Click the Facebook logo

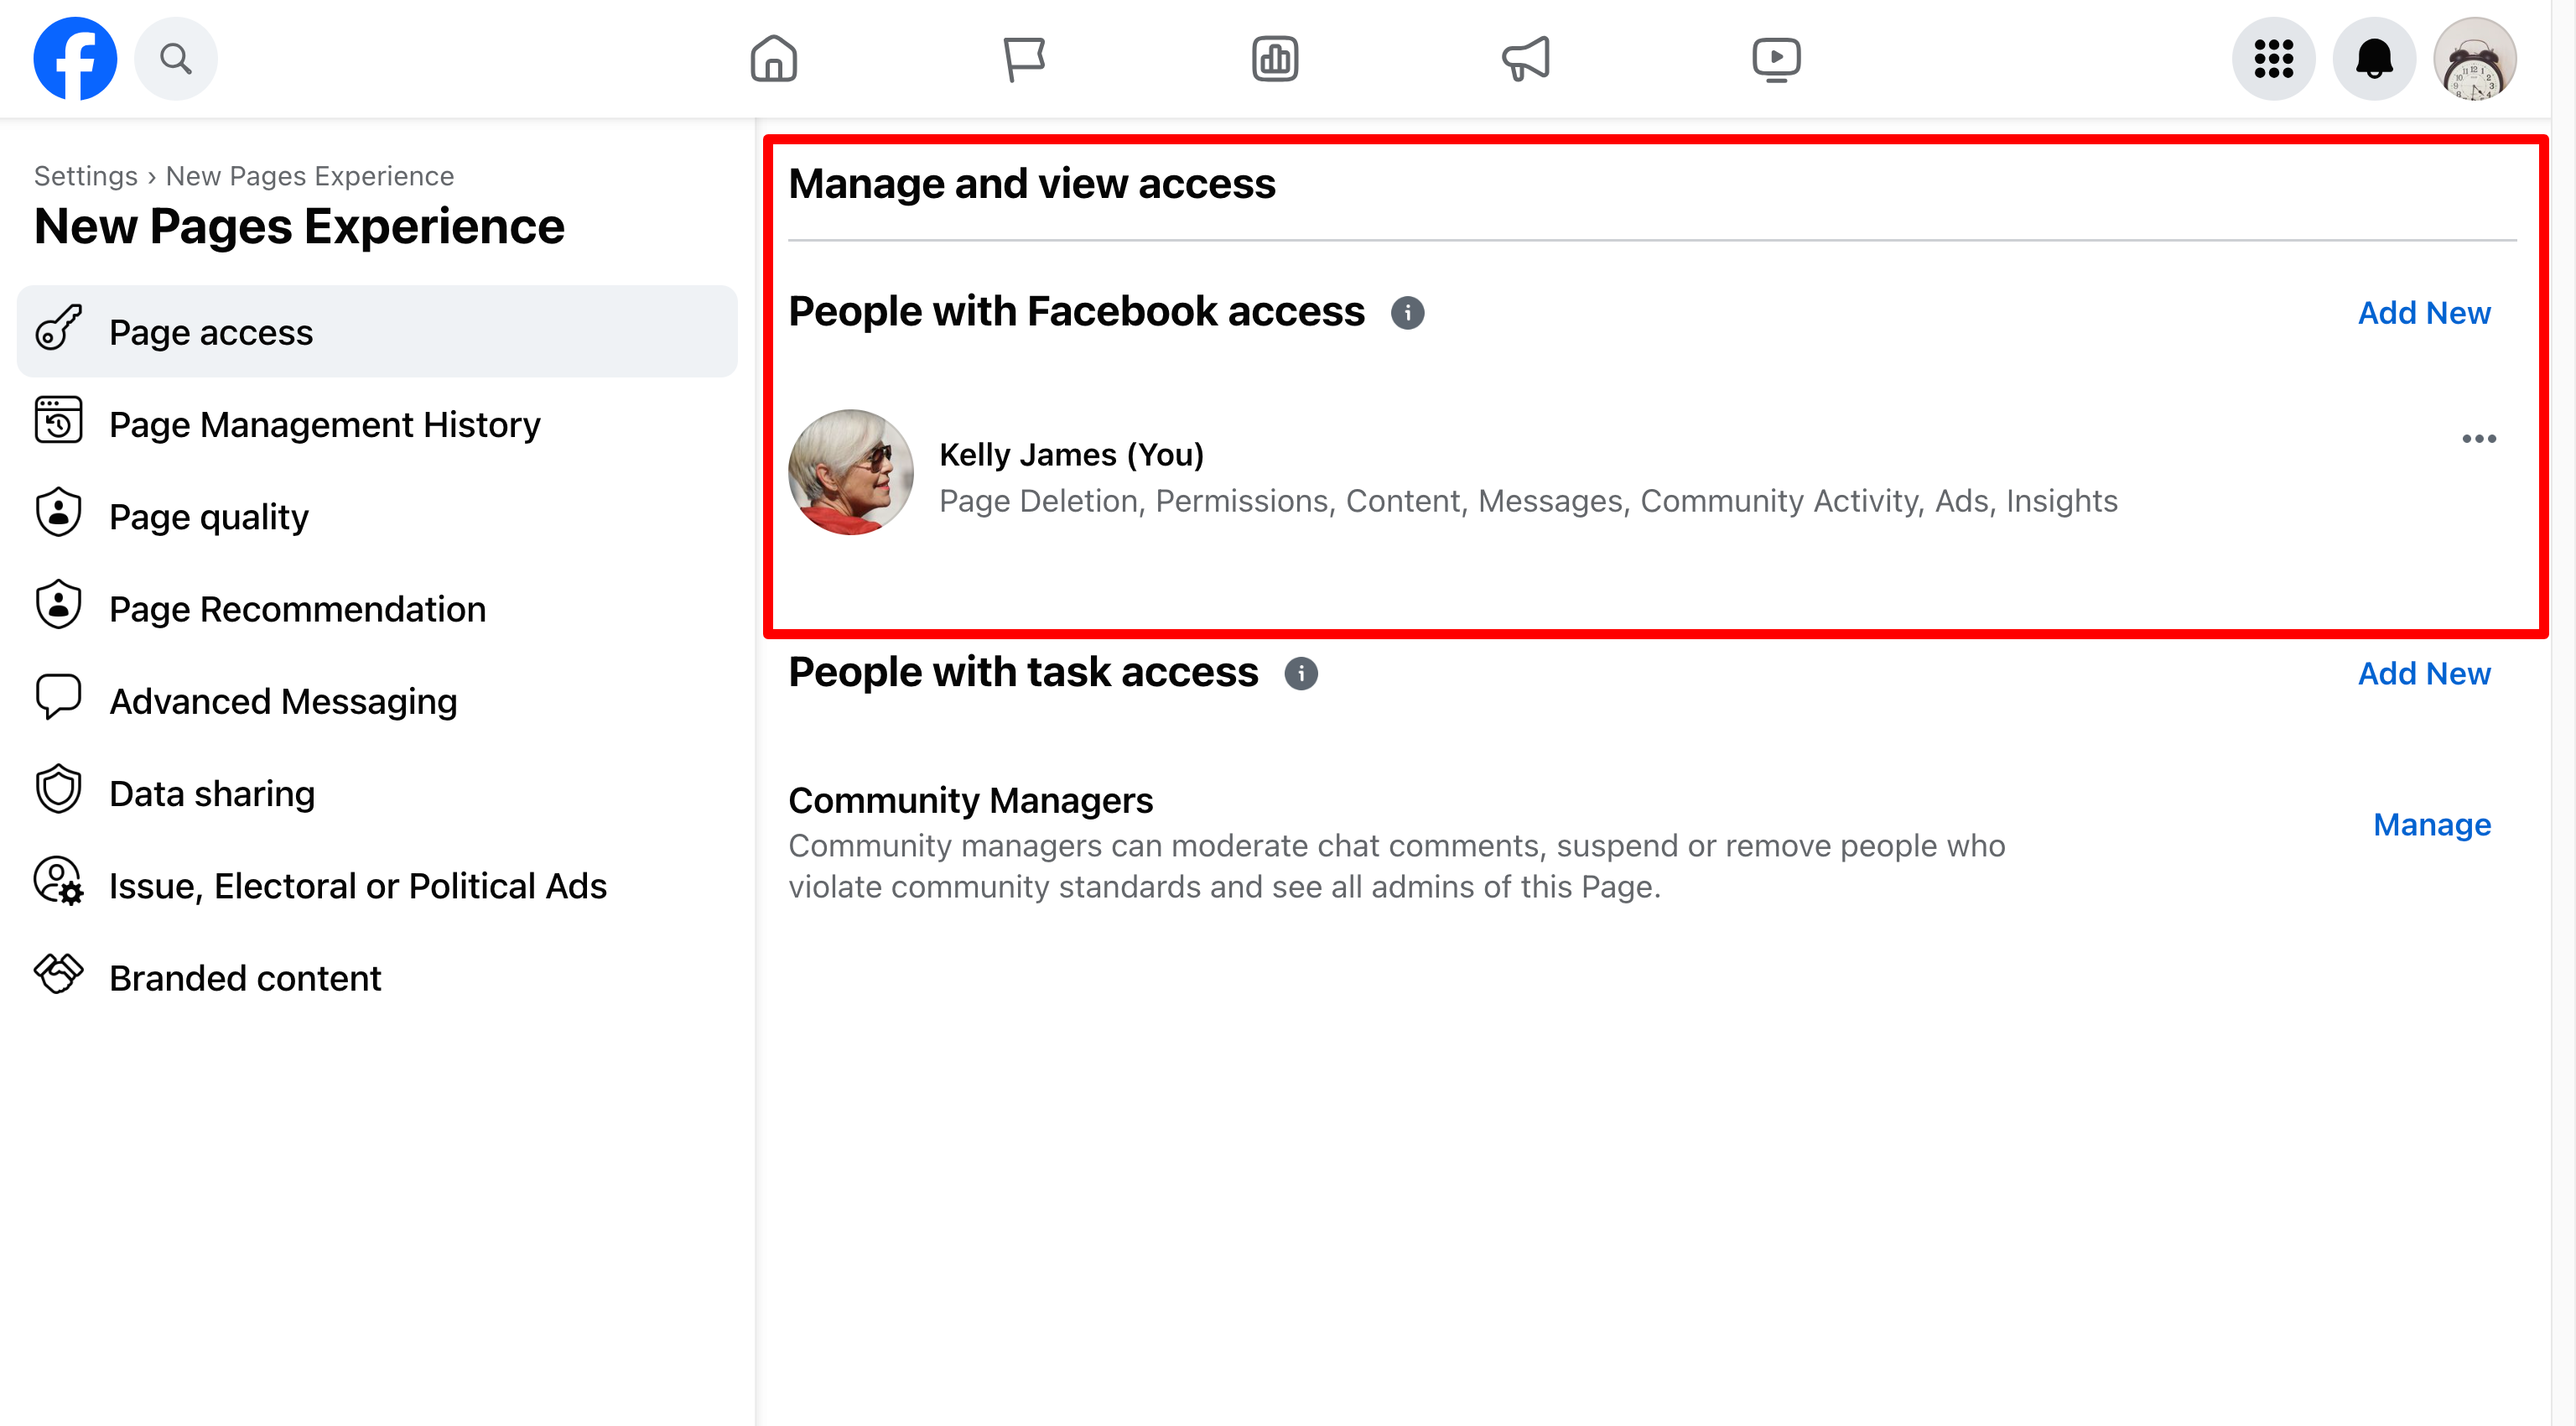tap(75, 58)
